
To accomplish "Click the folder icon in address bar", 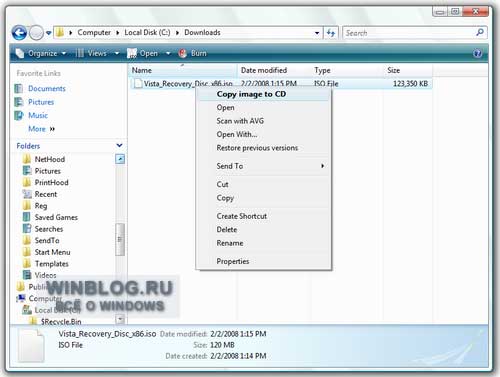I will coord(60,32).
